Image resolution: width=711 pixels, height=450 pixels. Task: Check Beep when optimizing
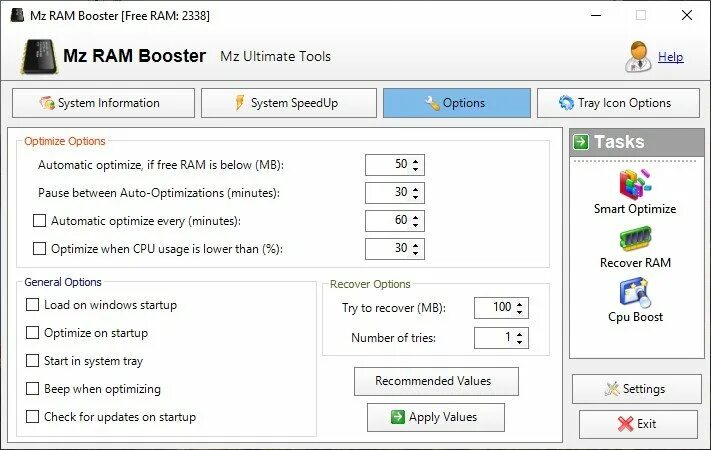(32, 389)
